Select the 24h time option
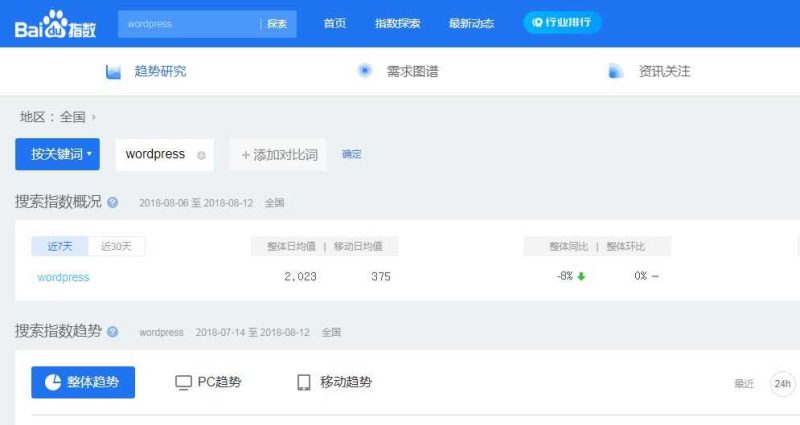 click(x=782, y=383)
